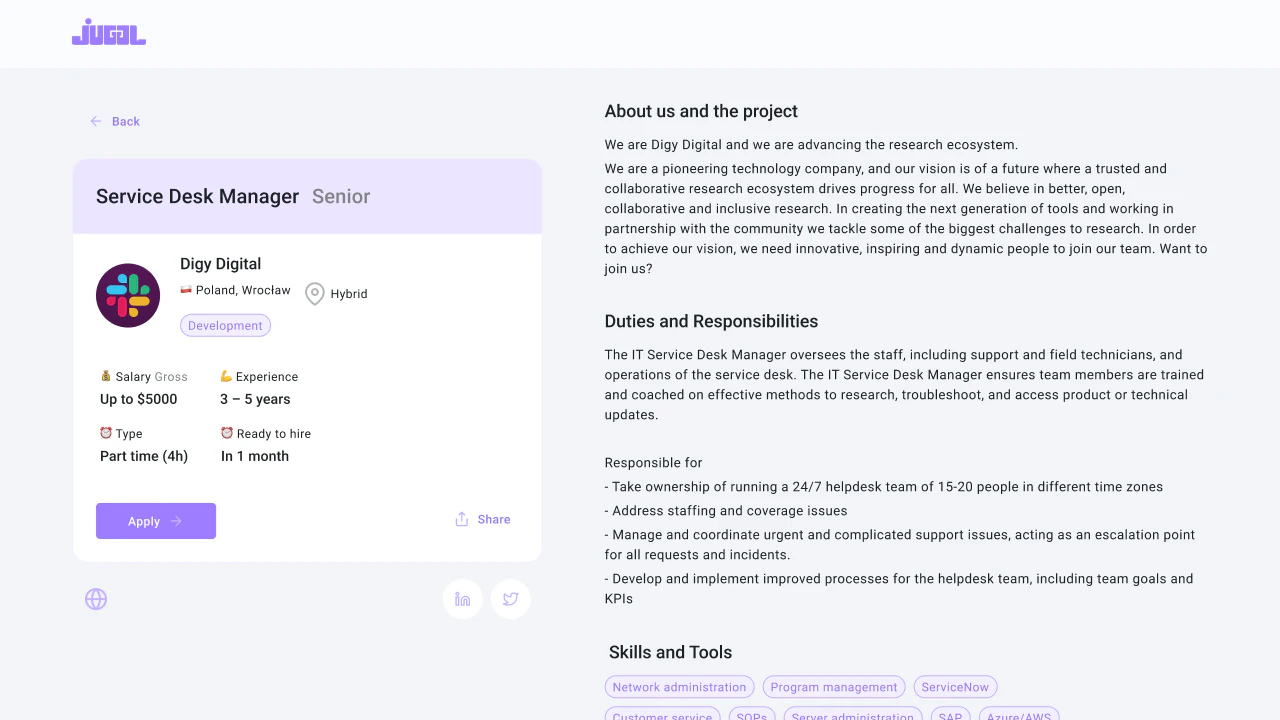Viewport: 1280px width, 720px height.
Task: Click the back arrow icon
Action: click(x=95, y=121)
